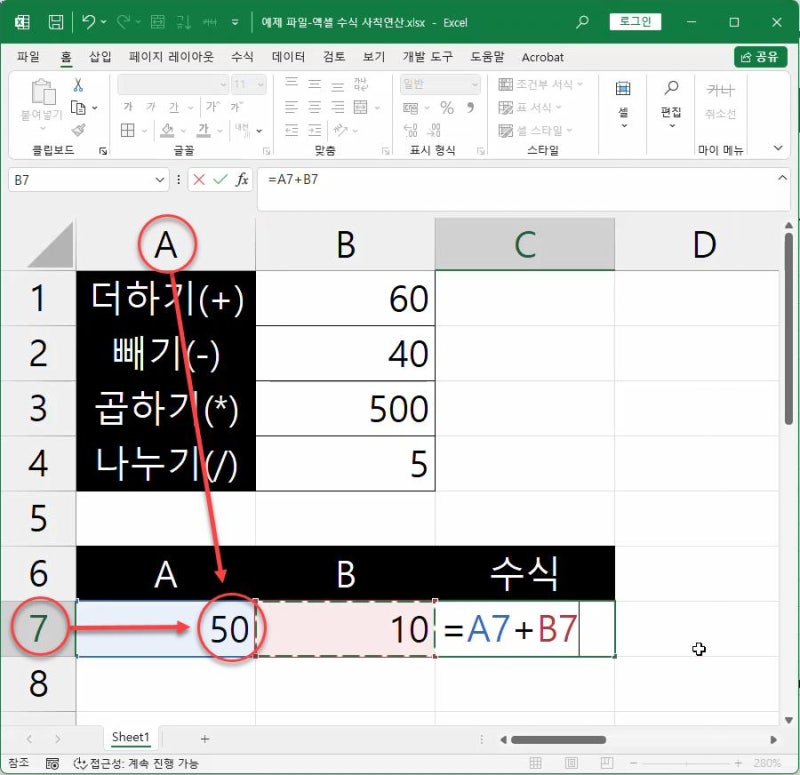Click the cancel X beside formula bar
This screenshot has width=800, height=775.
tap(199, 180)
